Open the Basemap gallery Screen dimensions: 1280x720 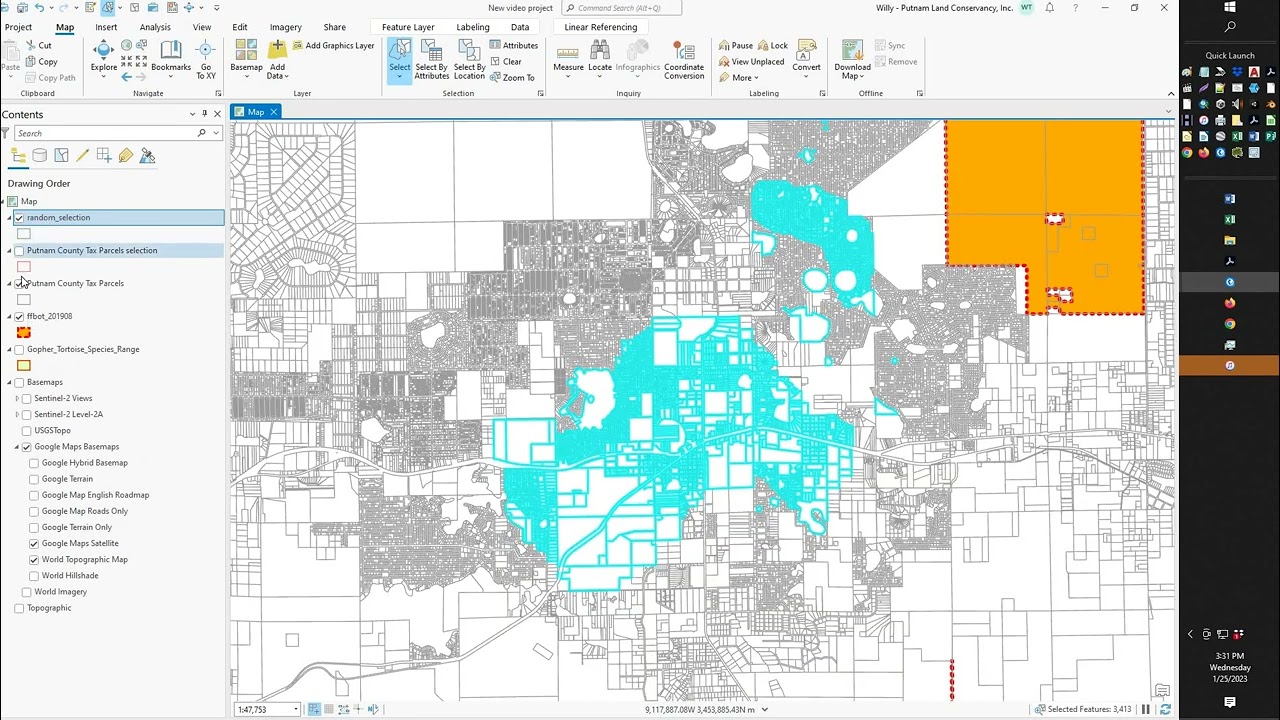coord(246,60)
